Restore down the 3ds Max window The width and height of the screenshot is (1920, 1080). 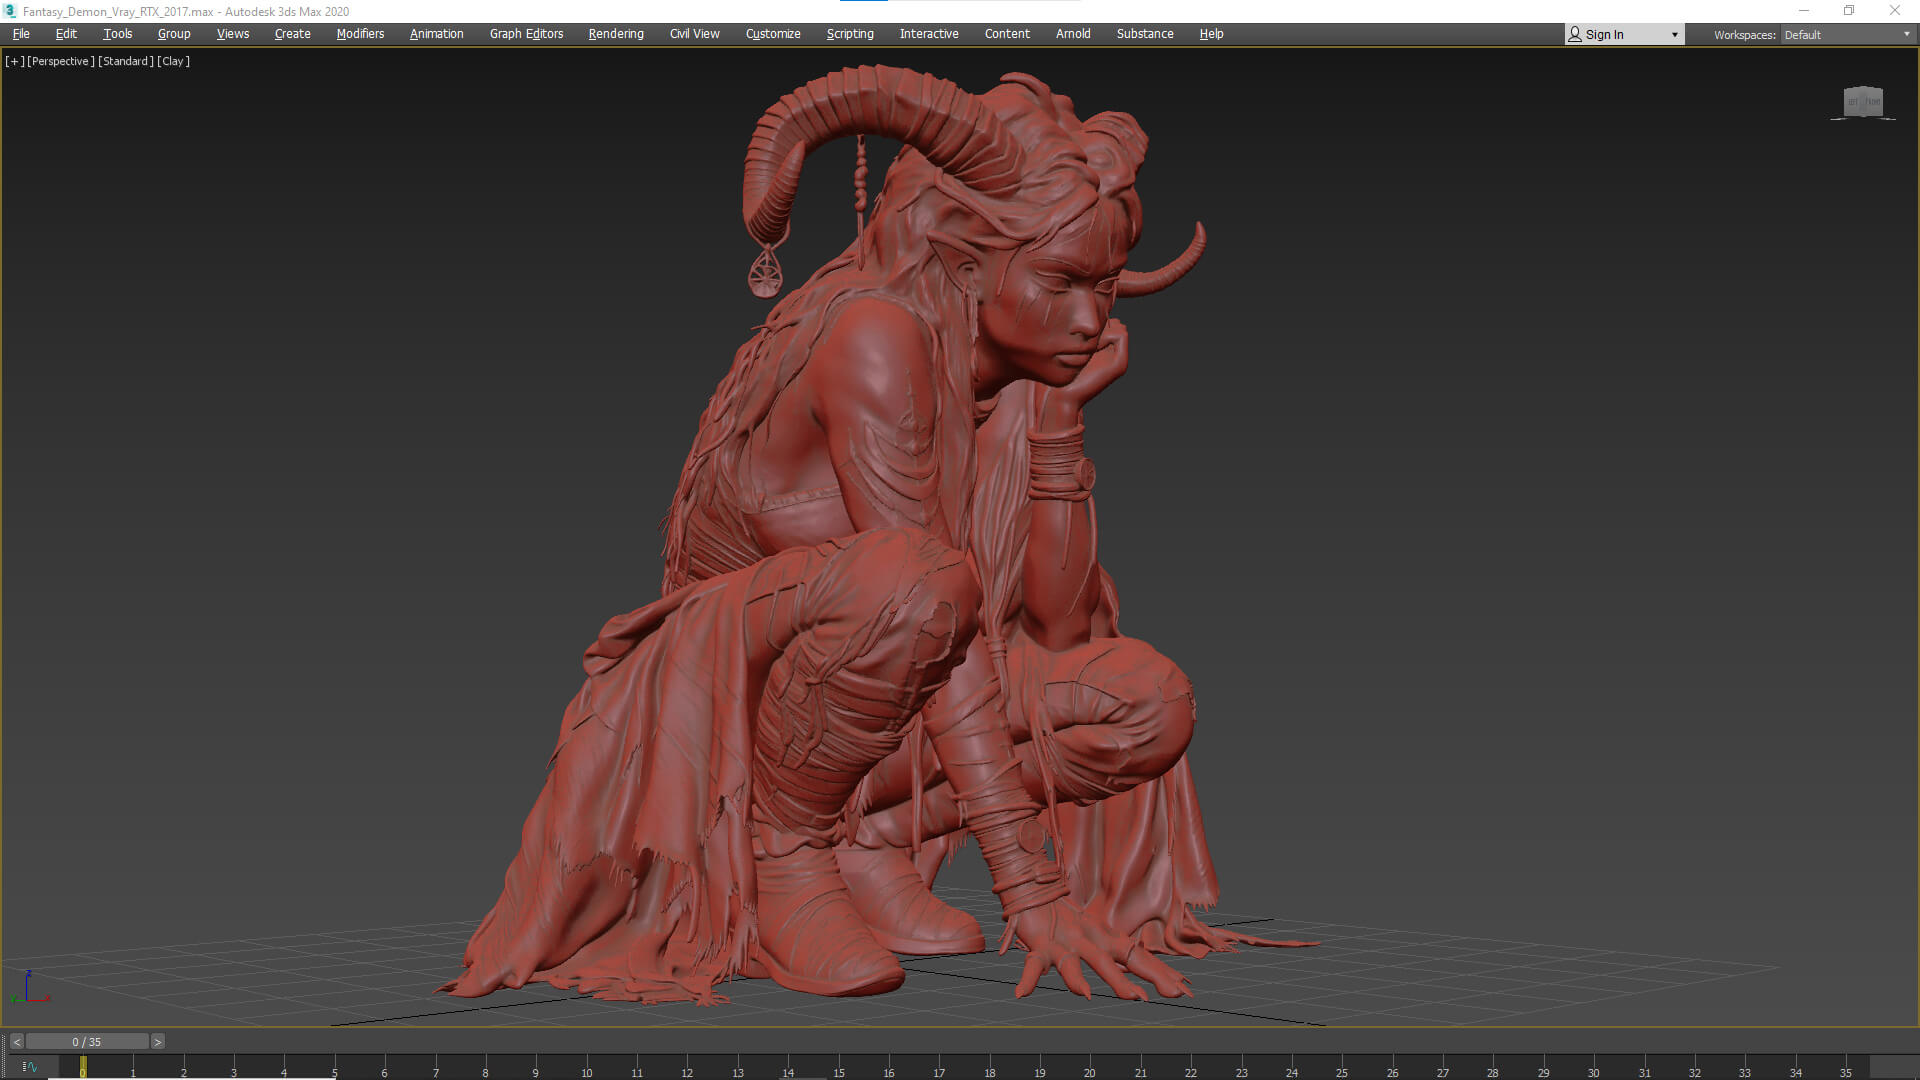tap(1849, 11)
